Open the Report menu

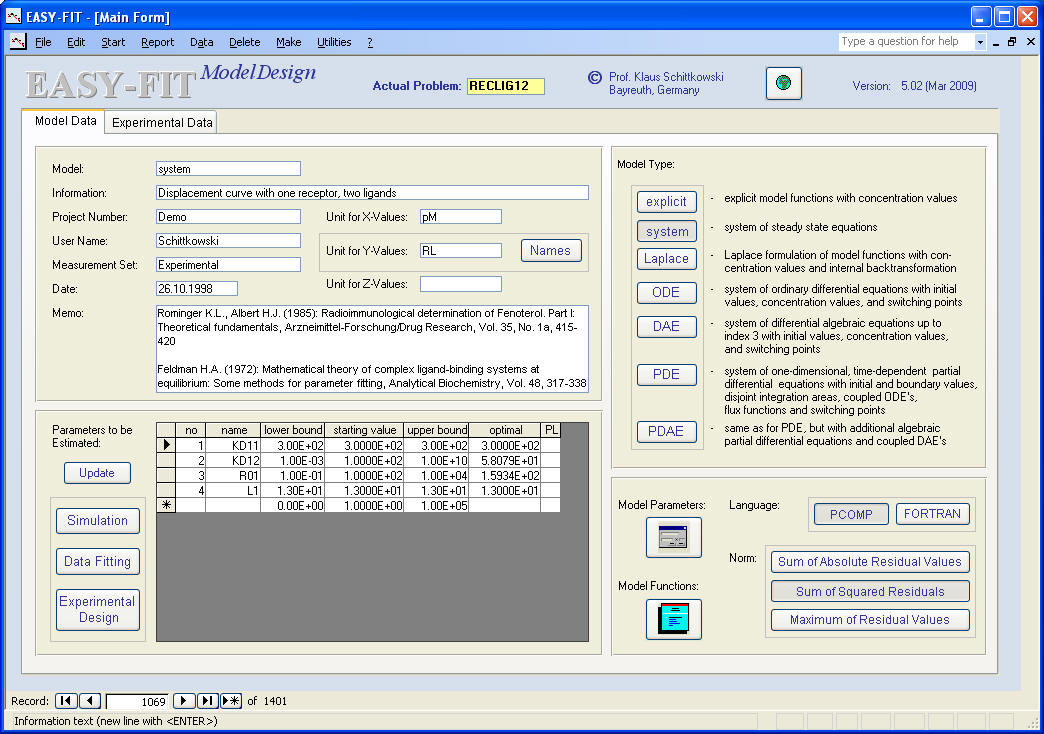click(x=157, y=42)
